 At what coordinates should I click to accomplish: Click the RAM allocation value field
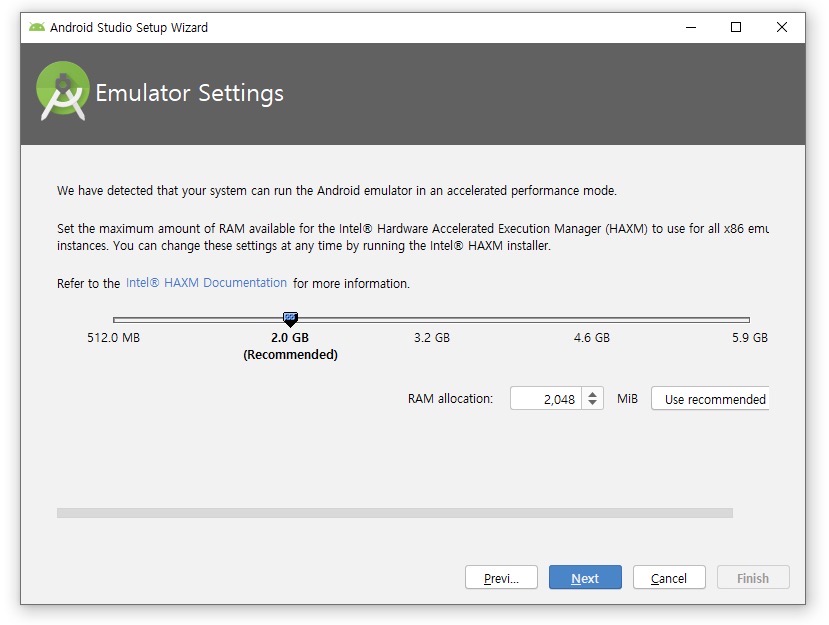point(546,399)
